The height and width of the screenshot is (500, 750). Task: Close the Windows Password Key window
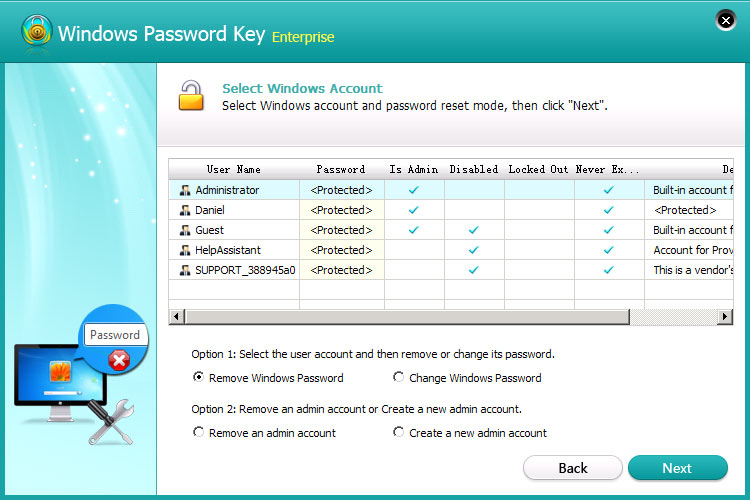point(726,20)
